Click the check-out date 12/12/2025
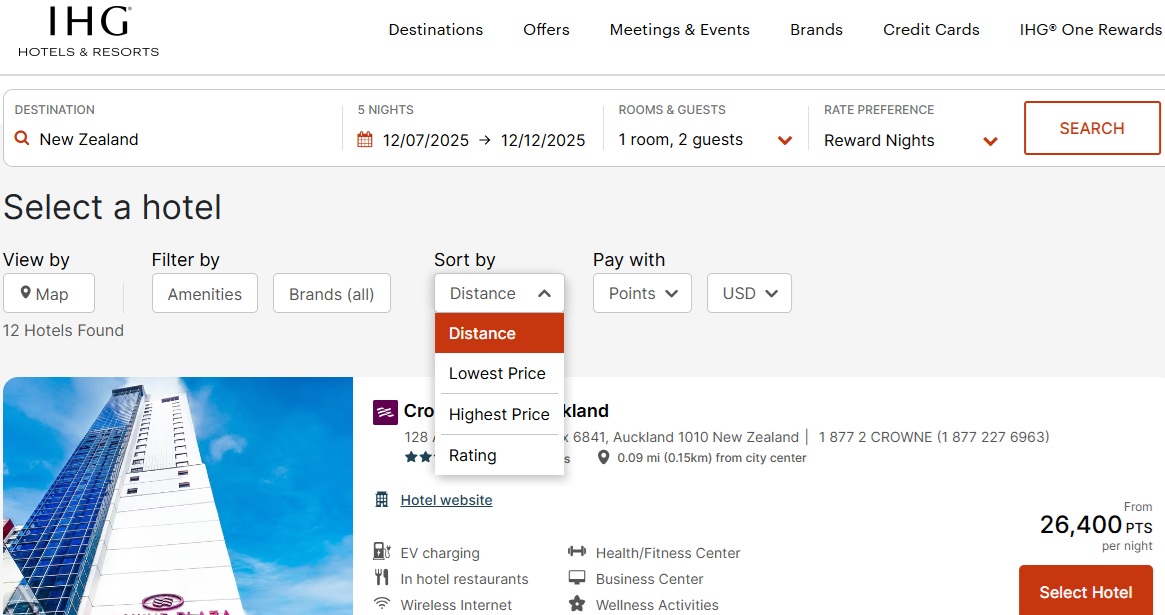Screen dimensions: 1165x615 click(543, 140)
